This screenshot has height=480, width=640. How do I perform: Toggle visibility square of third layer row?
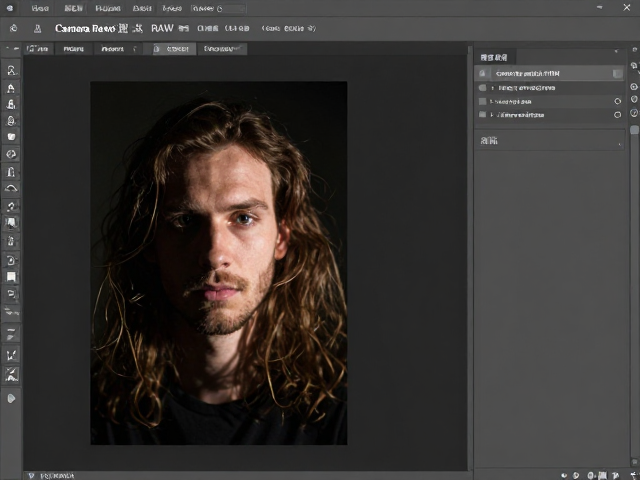(482, 101)
